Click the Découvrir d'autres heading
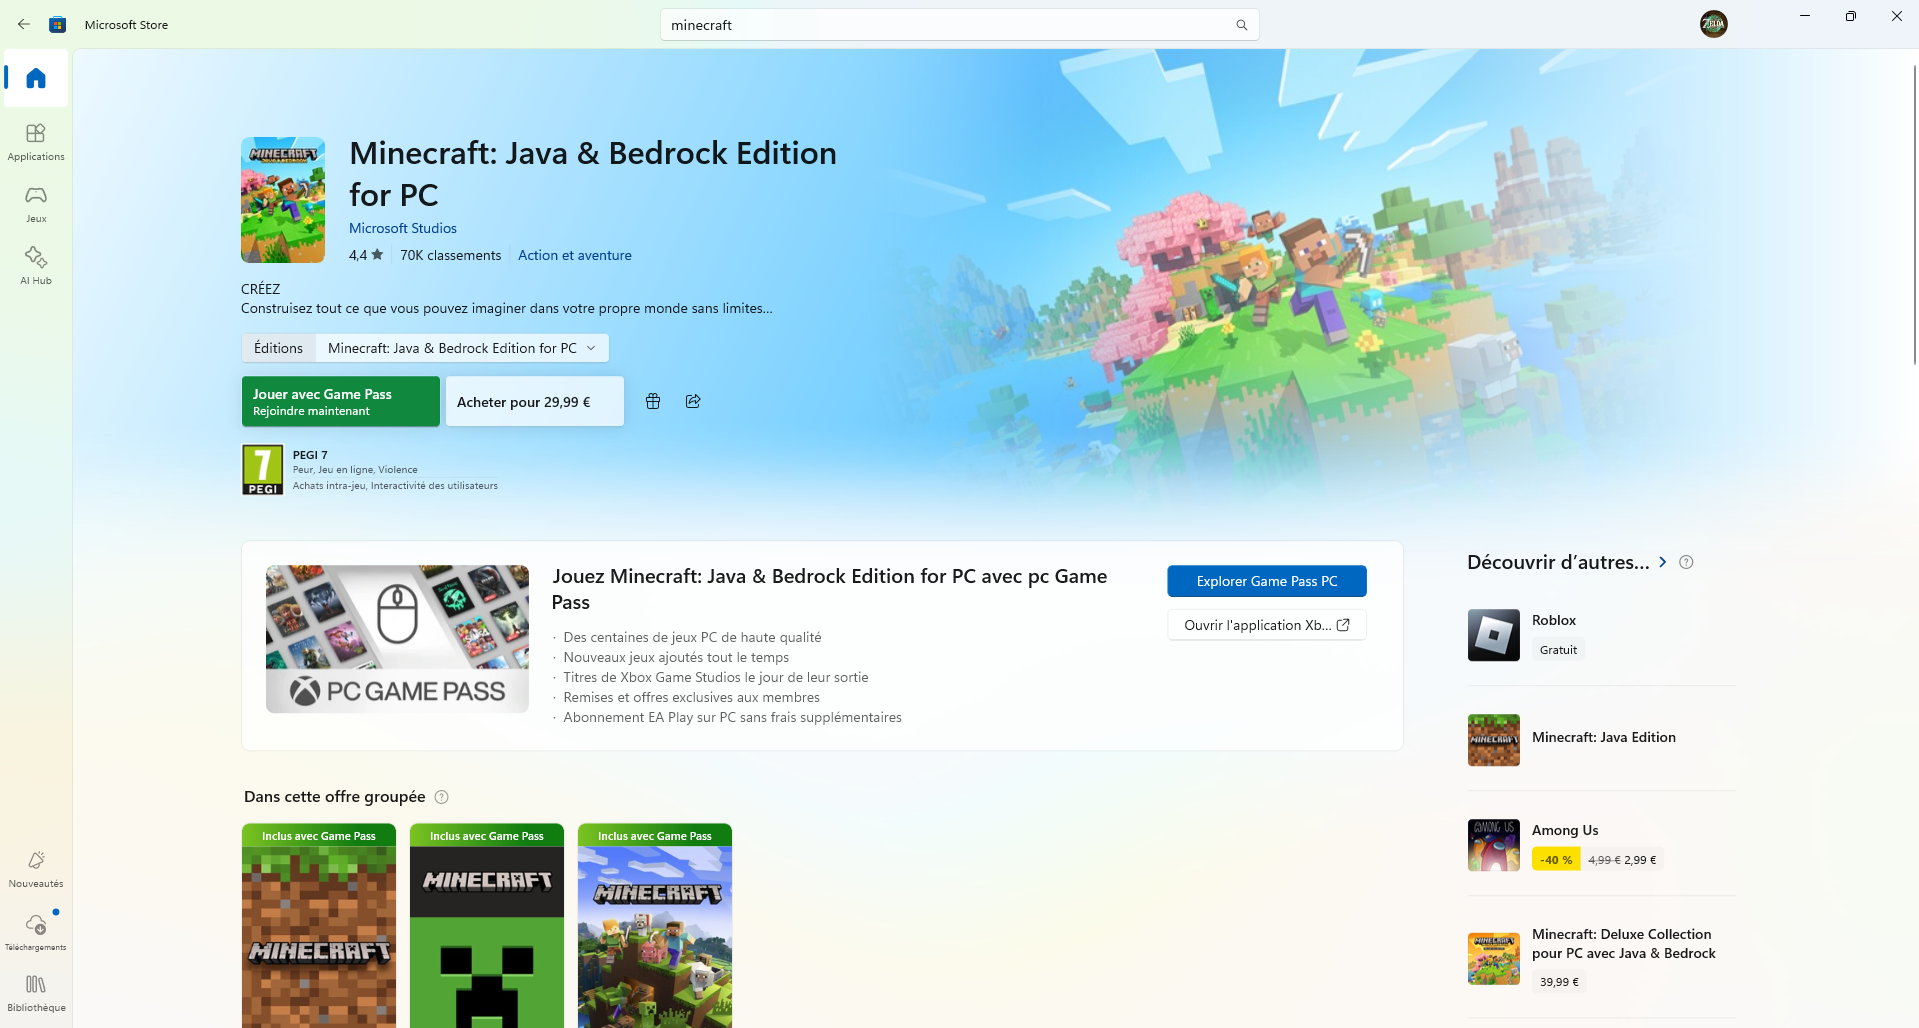 (1558, 562)
